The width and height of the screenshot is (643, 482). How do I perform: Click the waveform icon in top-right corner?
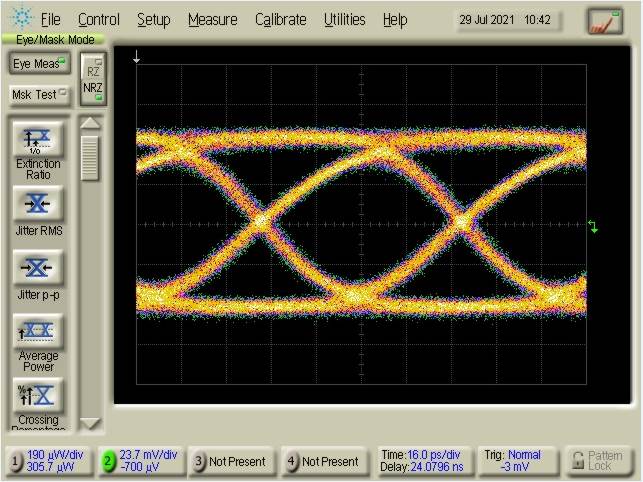(604, 21)
